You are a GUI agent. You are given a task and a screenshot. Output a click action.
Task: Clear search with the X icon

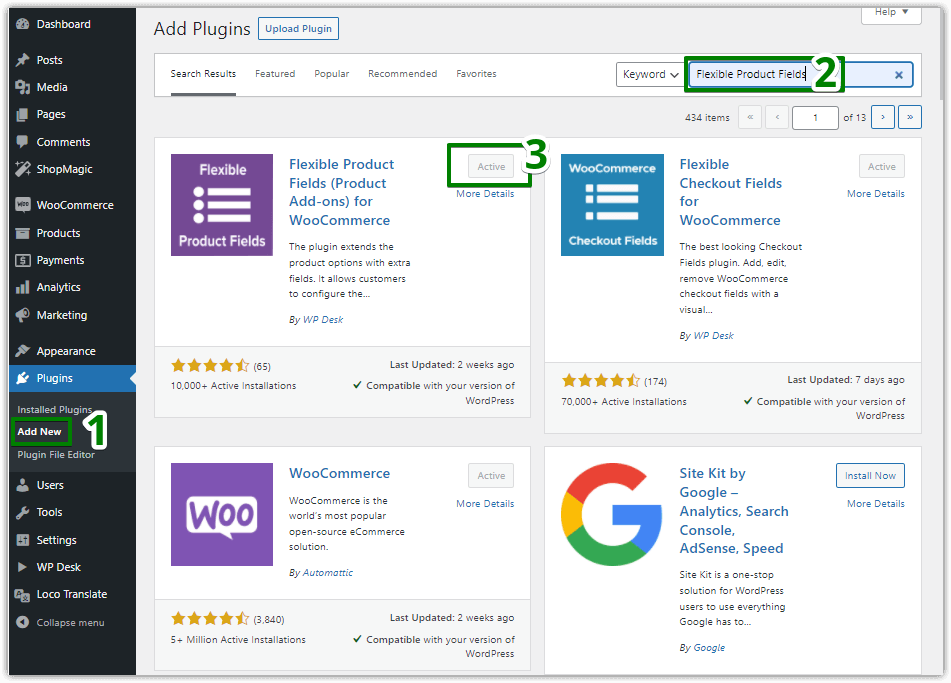[x=899, y=75]
